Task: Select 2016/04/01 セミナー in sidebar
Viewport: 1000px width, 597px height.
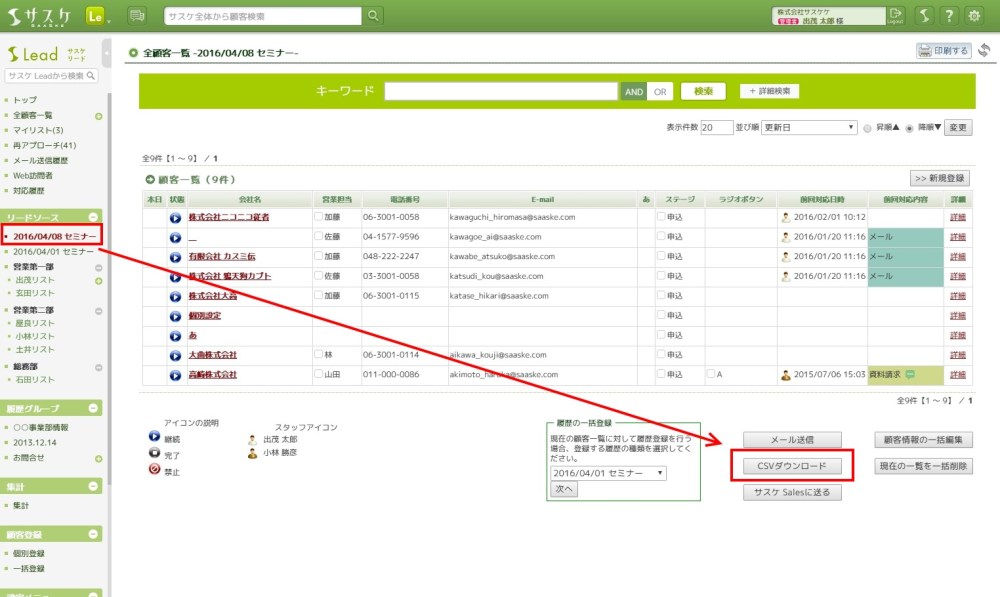Action: pyautogui.click(x=54, y=252)
